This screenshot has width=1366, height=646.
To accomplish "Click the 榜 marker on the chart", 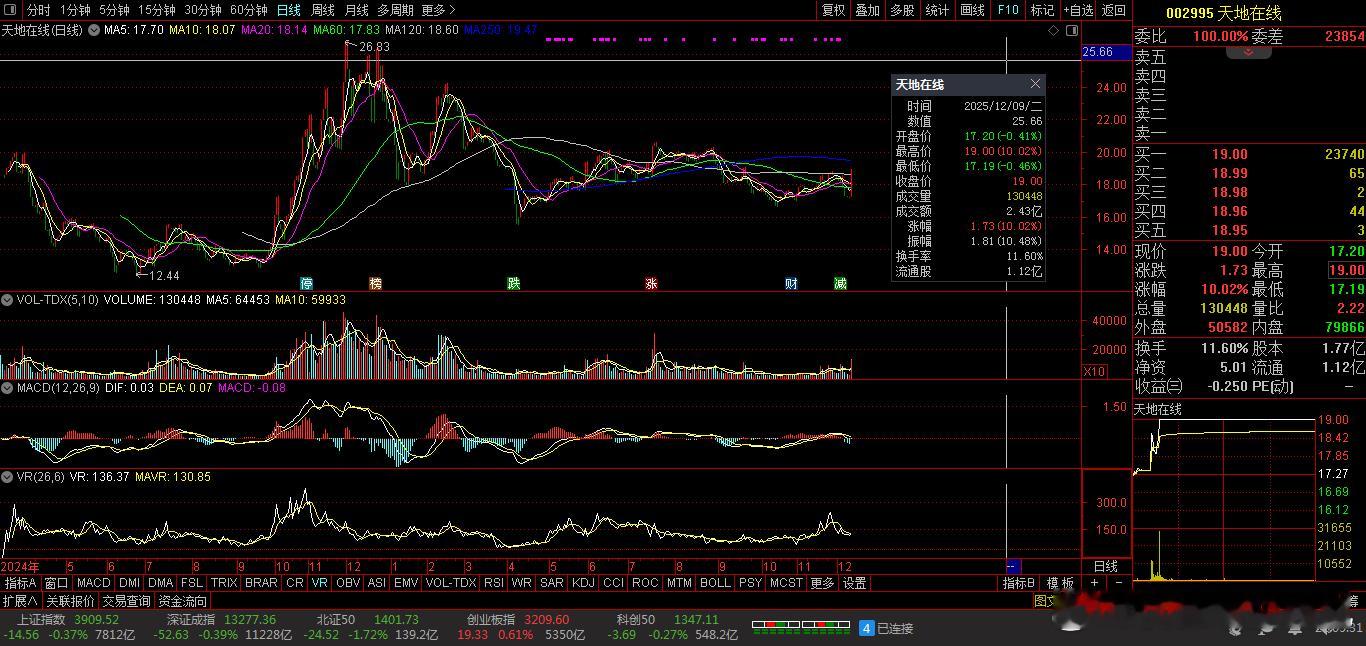I will (x=375, y=283).
